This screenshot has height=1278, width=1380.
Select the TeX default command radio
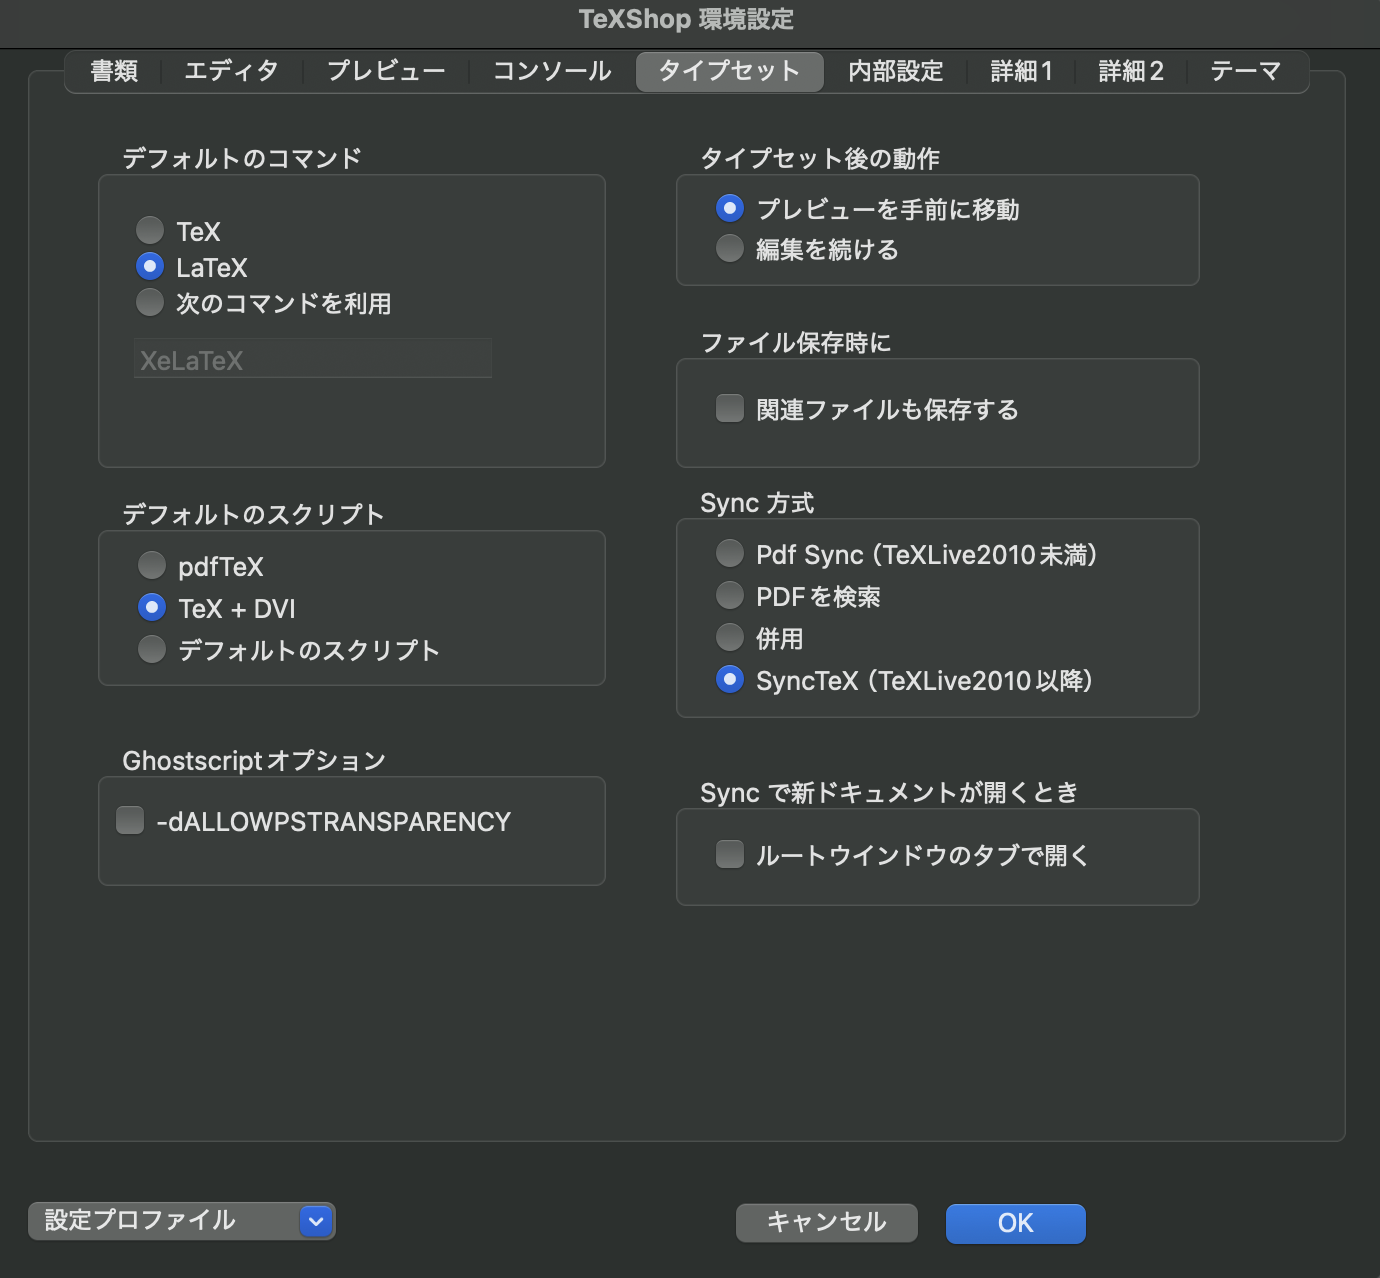tap(150, 231)
